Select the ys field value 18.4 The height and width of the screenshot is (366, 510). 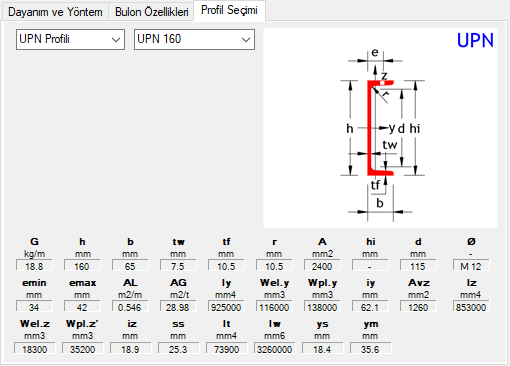[322, 349]
